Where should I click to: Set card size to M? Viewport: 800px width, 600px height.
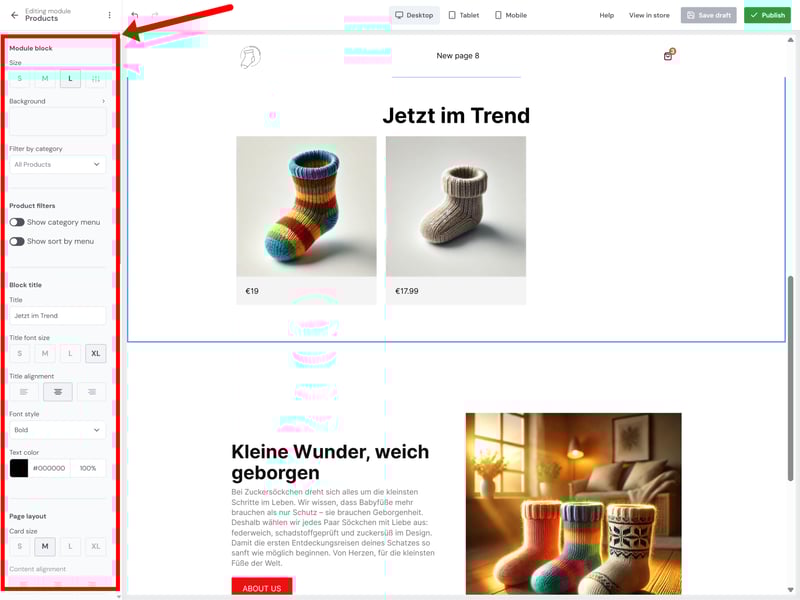point(45,546)
